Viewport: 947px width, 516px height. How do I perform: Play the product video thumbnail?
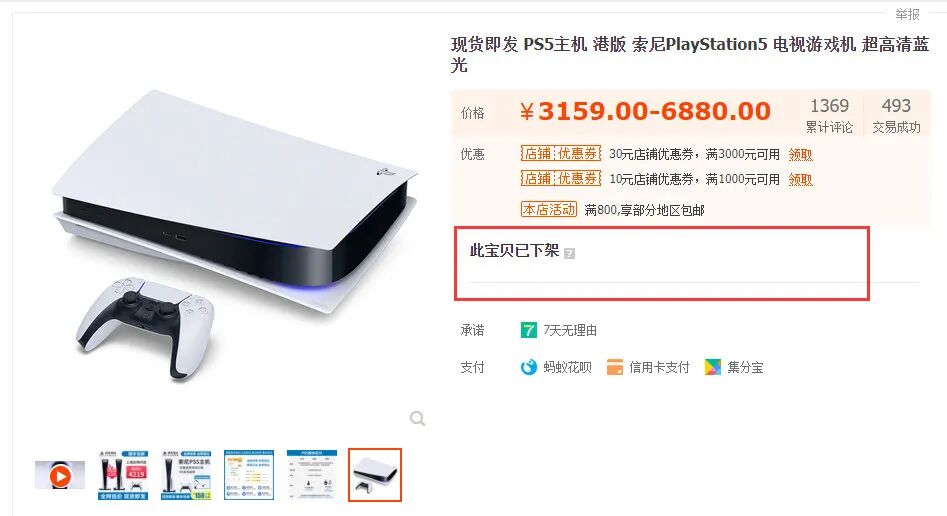pos(60,476)
